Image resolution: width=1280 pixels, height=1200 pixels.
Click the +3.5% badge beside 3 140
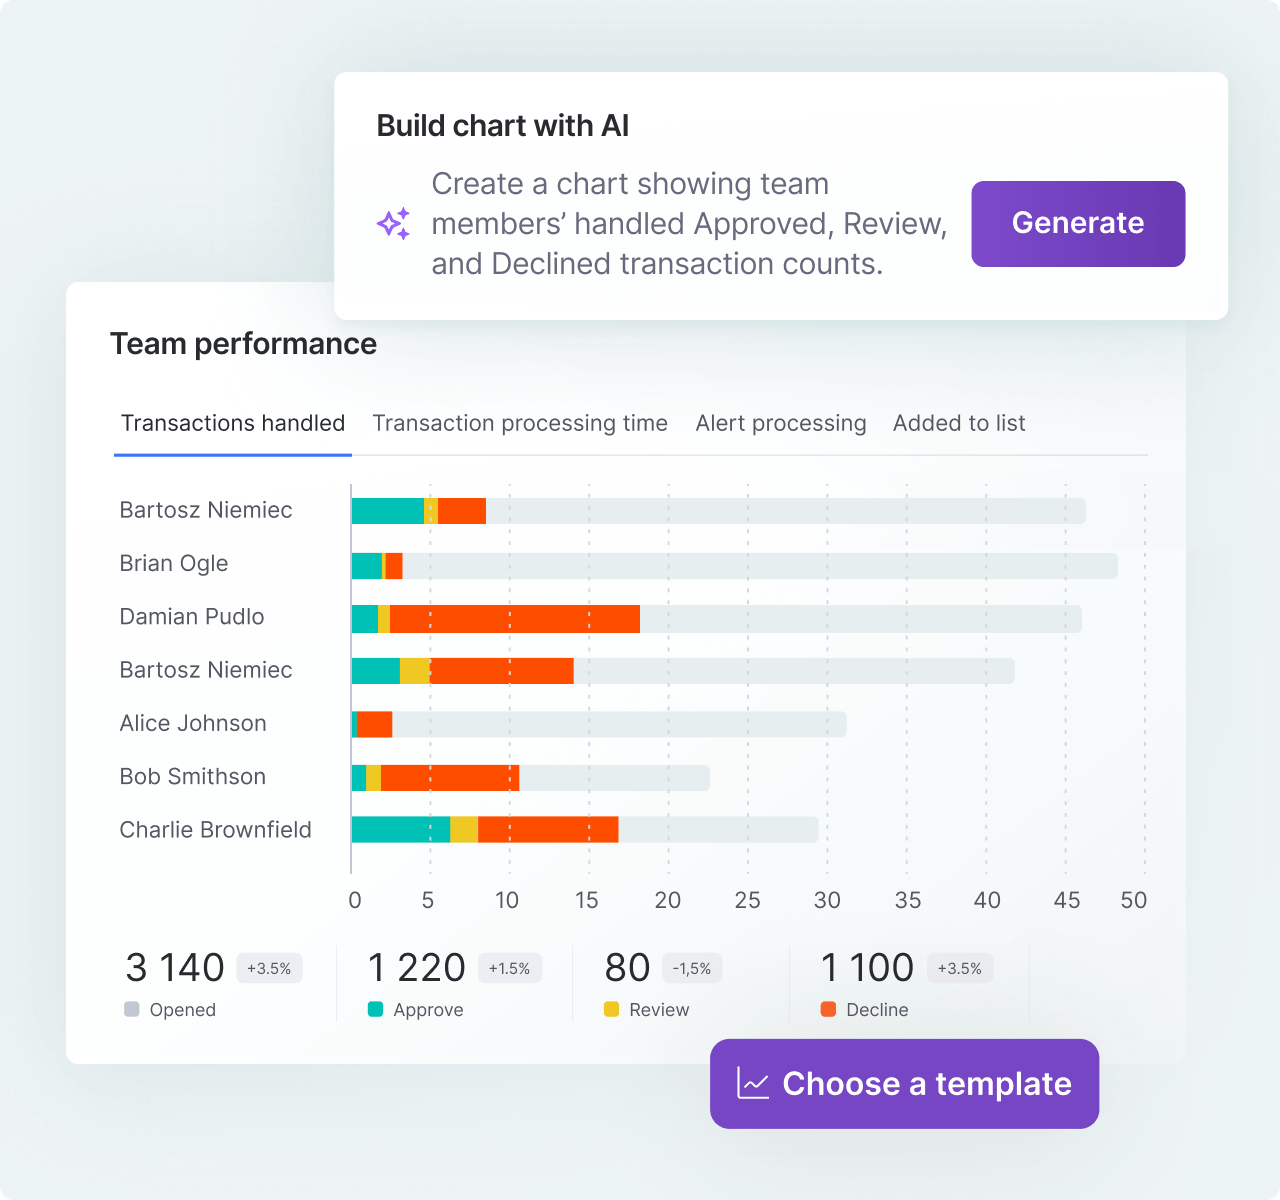coord(269,968)
